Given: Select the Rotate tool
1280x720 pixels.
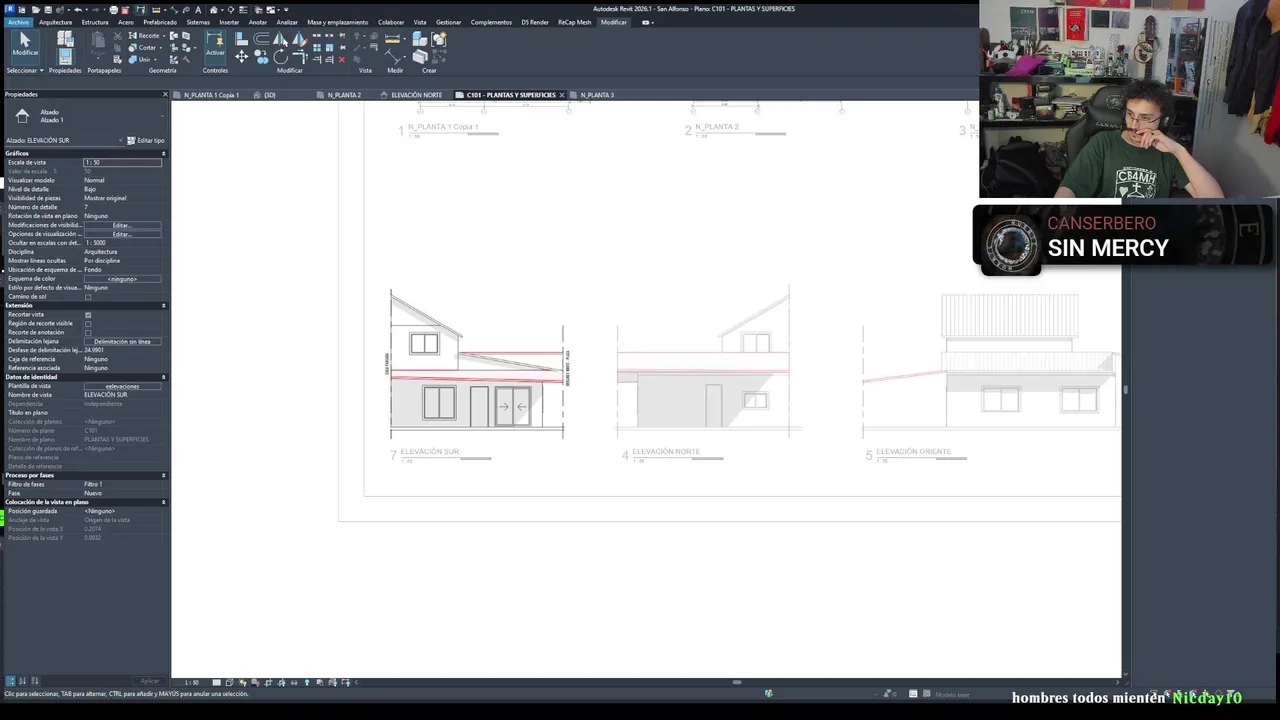Looking at the screenshot, I should pyautogui.click(x=281, y=58).
